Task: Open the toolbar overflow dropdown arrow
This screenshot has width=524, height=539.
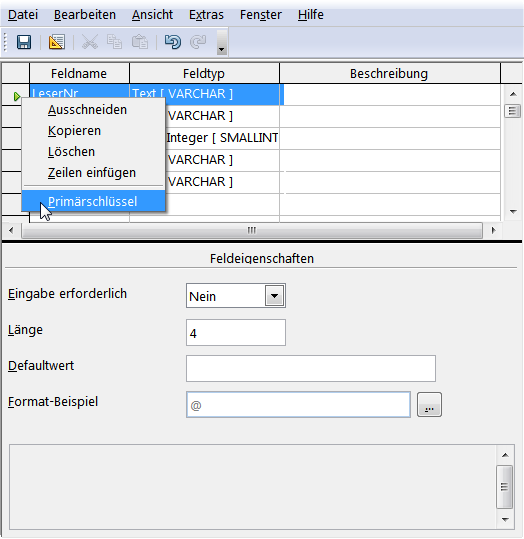Action: pos(222,42)
